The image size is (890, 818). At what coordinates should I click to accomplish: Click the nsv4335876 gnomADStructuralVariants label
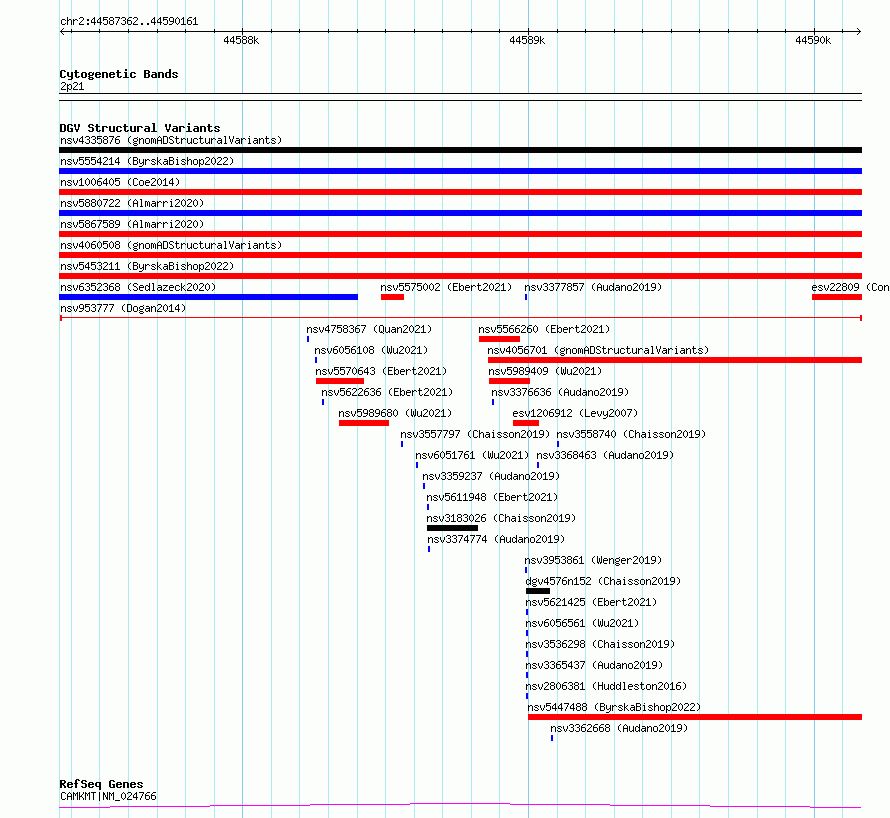coord(171,140)
